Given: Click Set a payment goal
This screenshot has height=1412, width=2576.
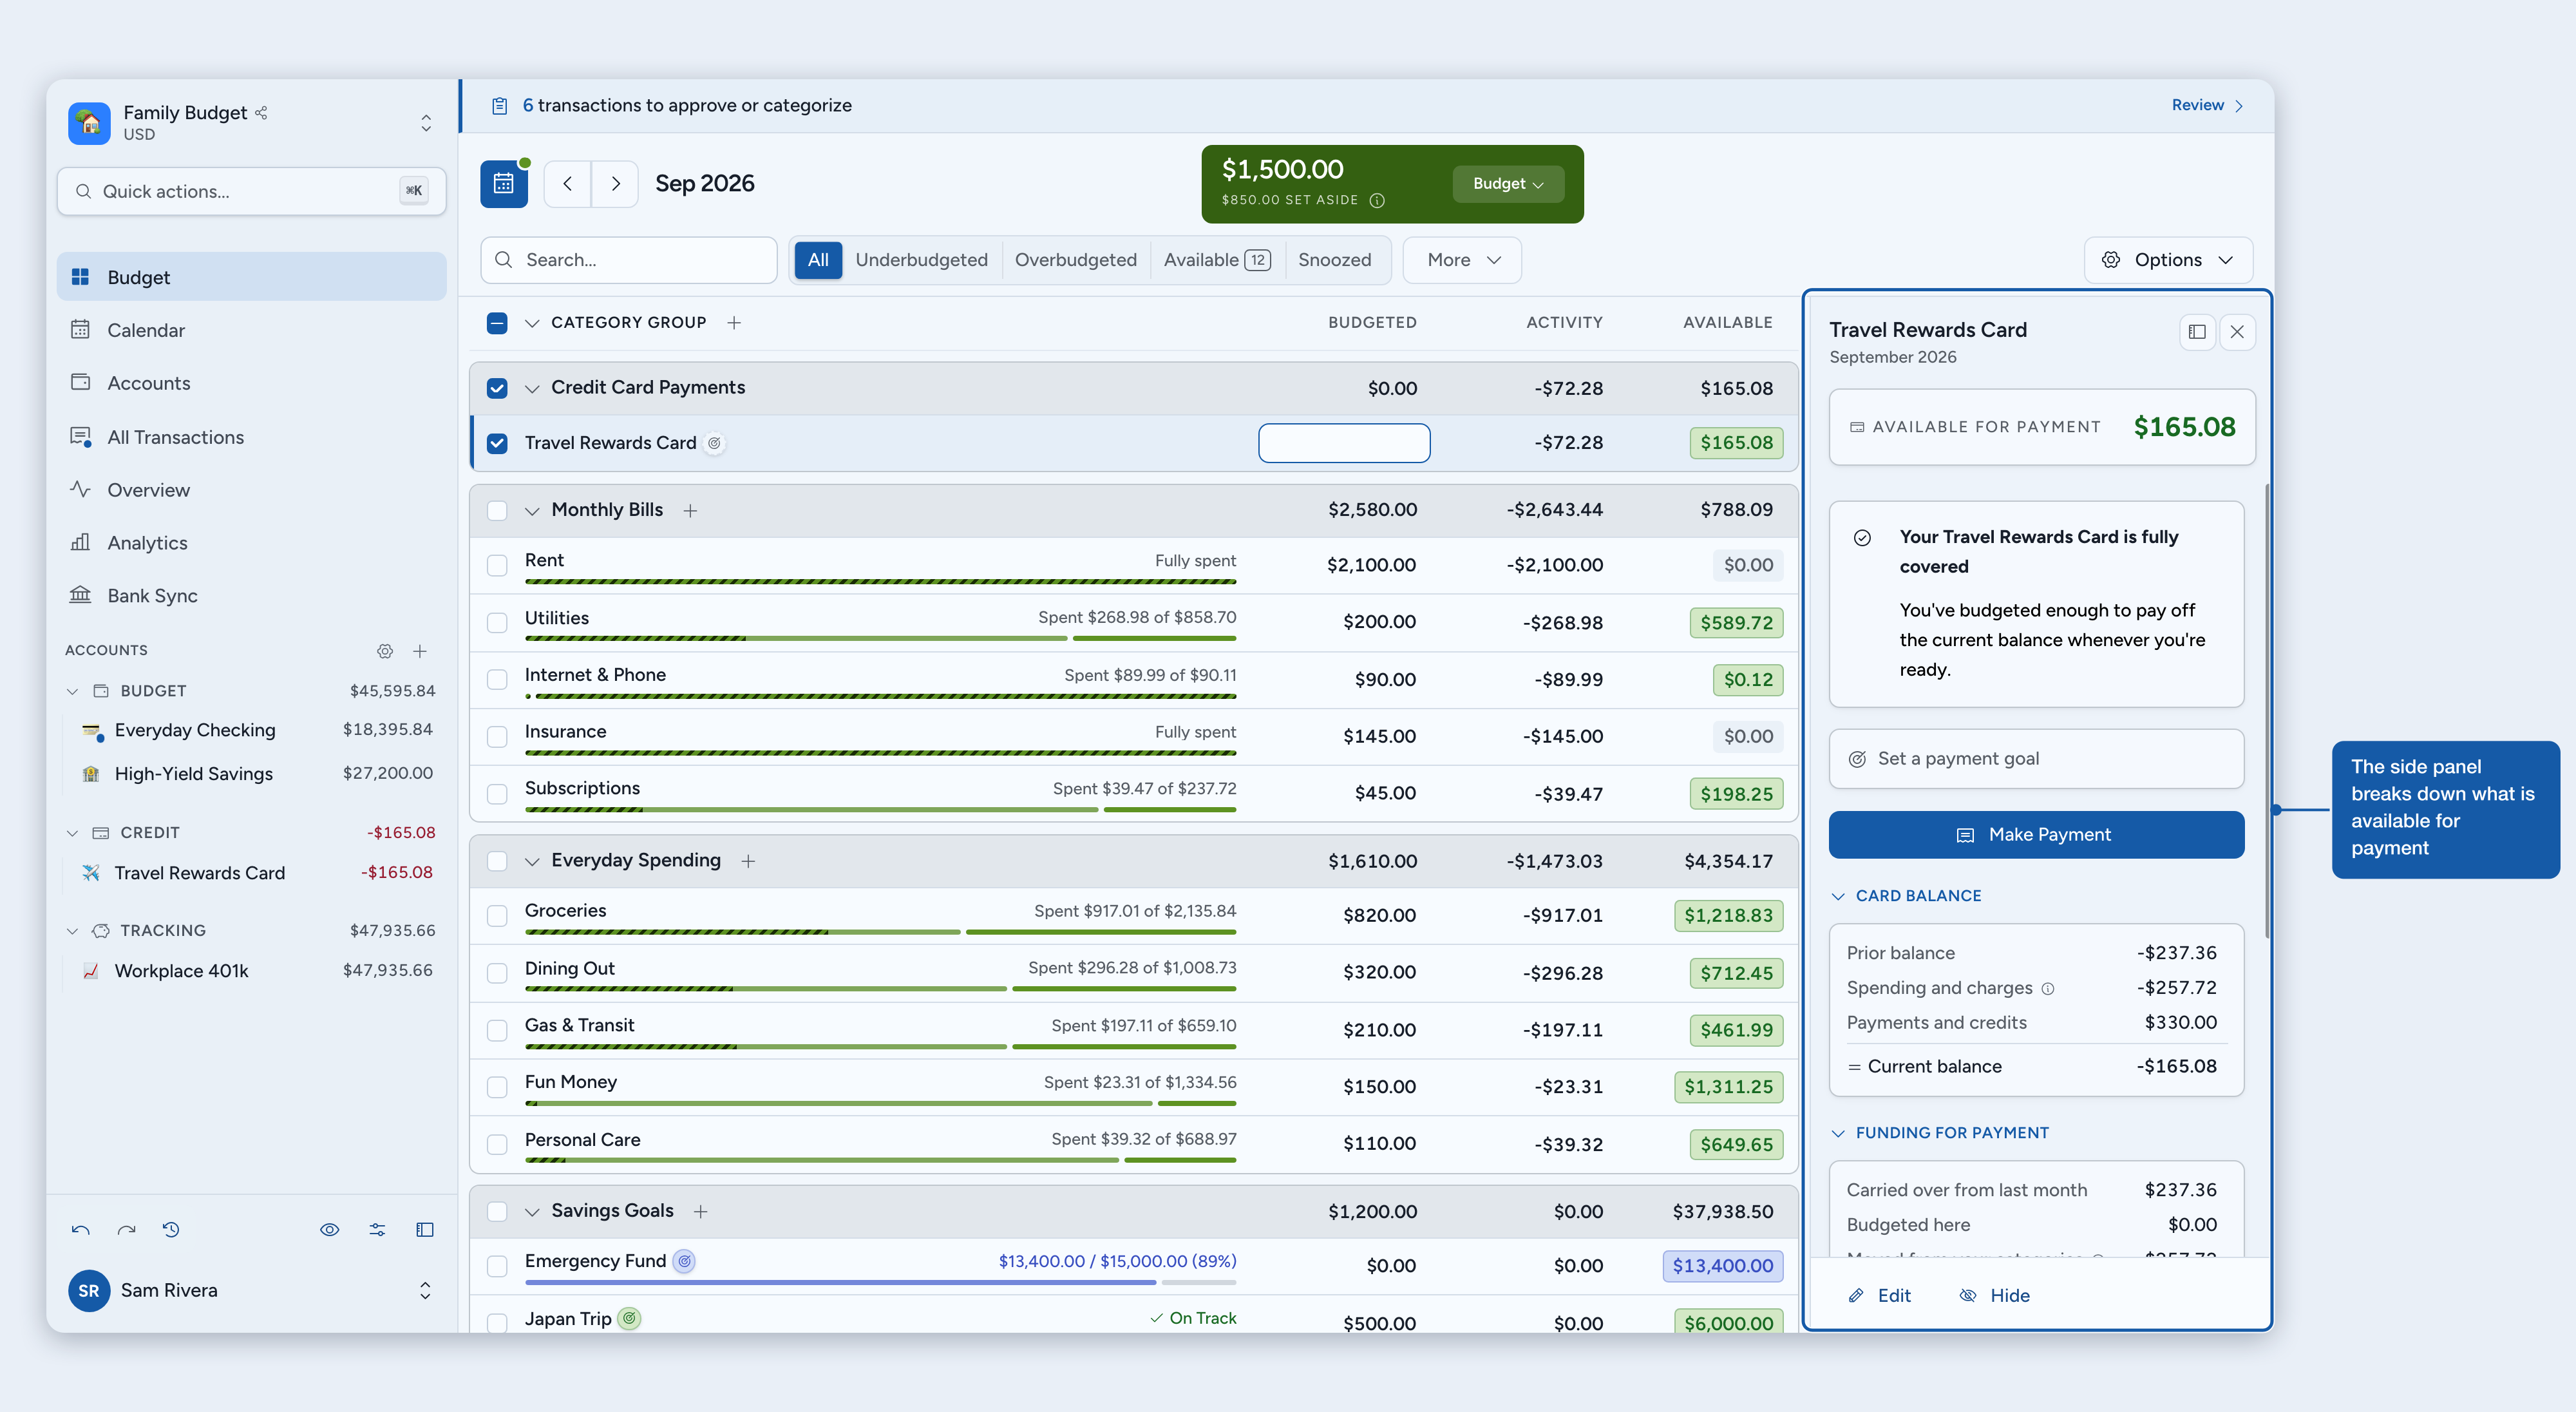Looking at the screenshot, I should click(2036, 758).
